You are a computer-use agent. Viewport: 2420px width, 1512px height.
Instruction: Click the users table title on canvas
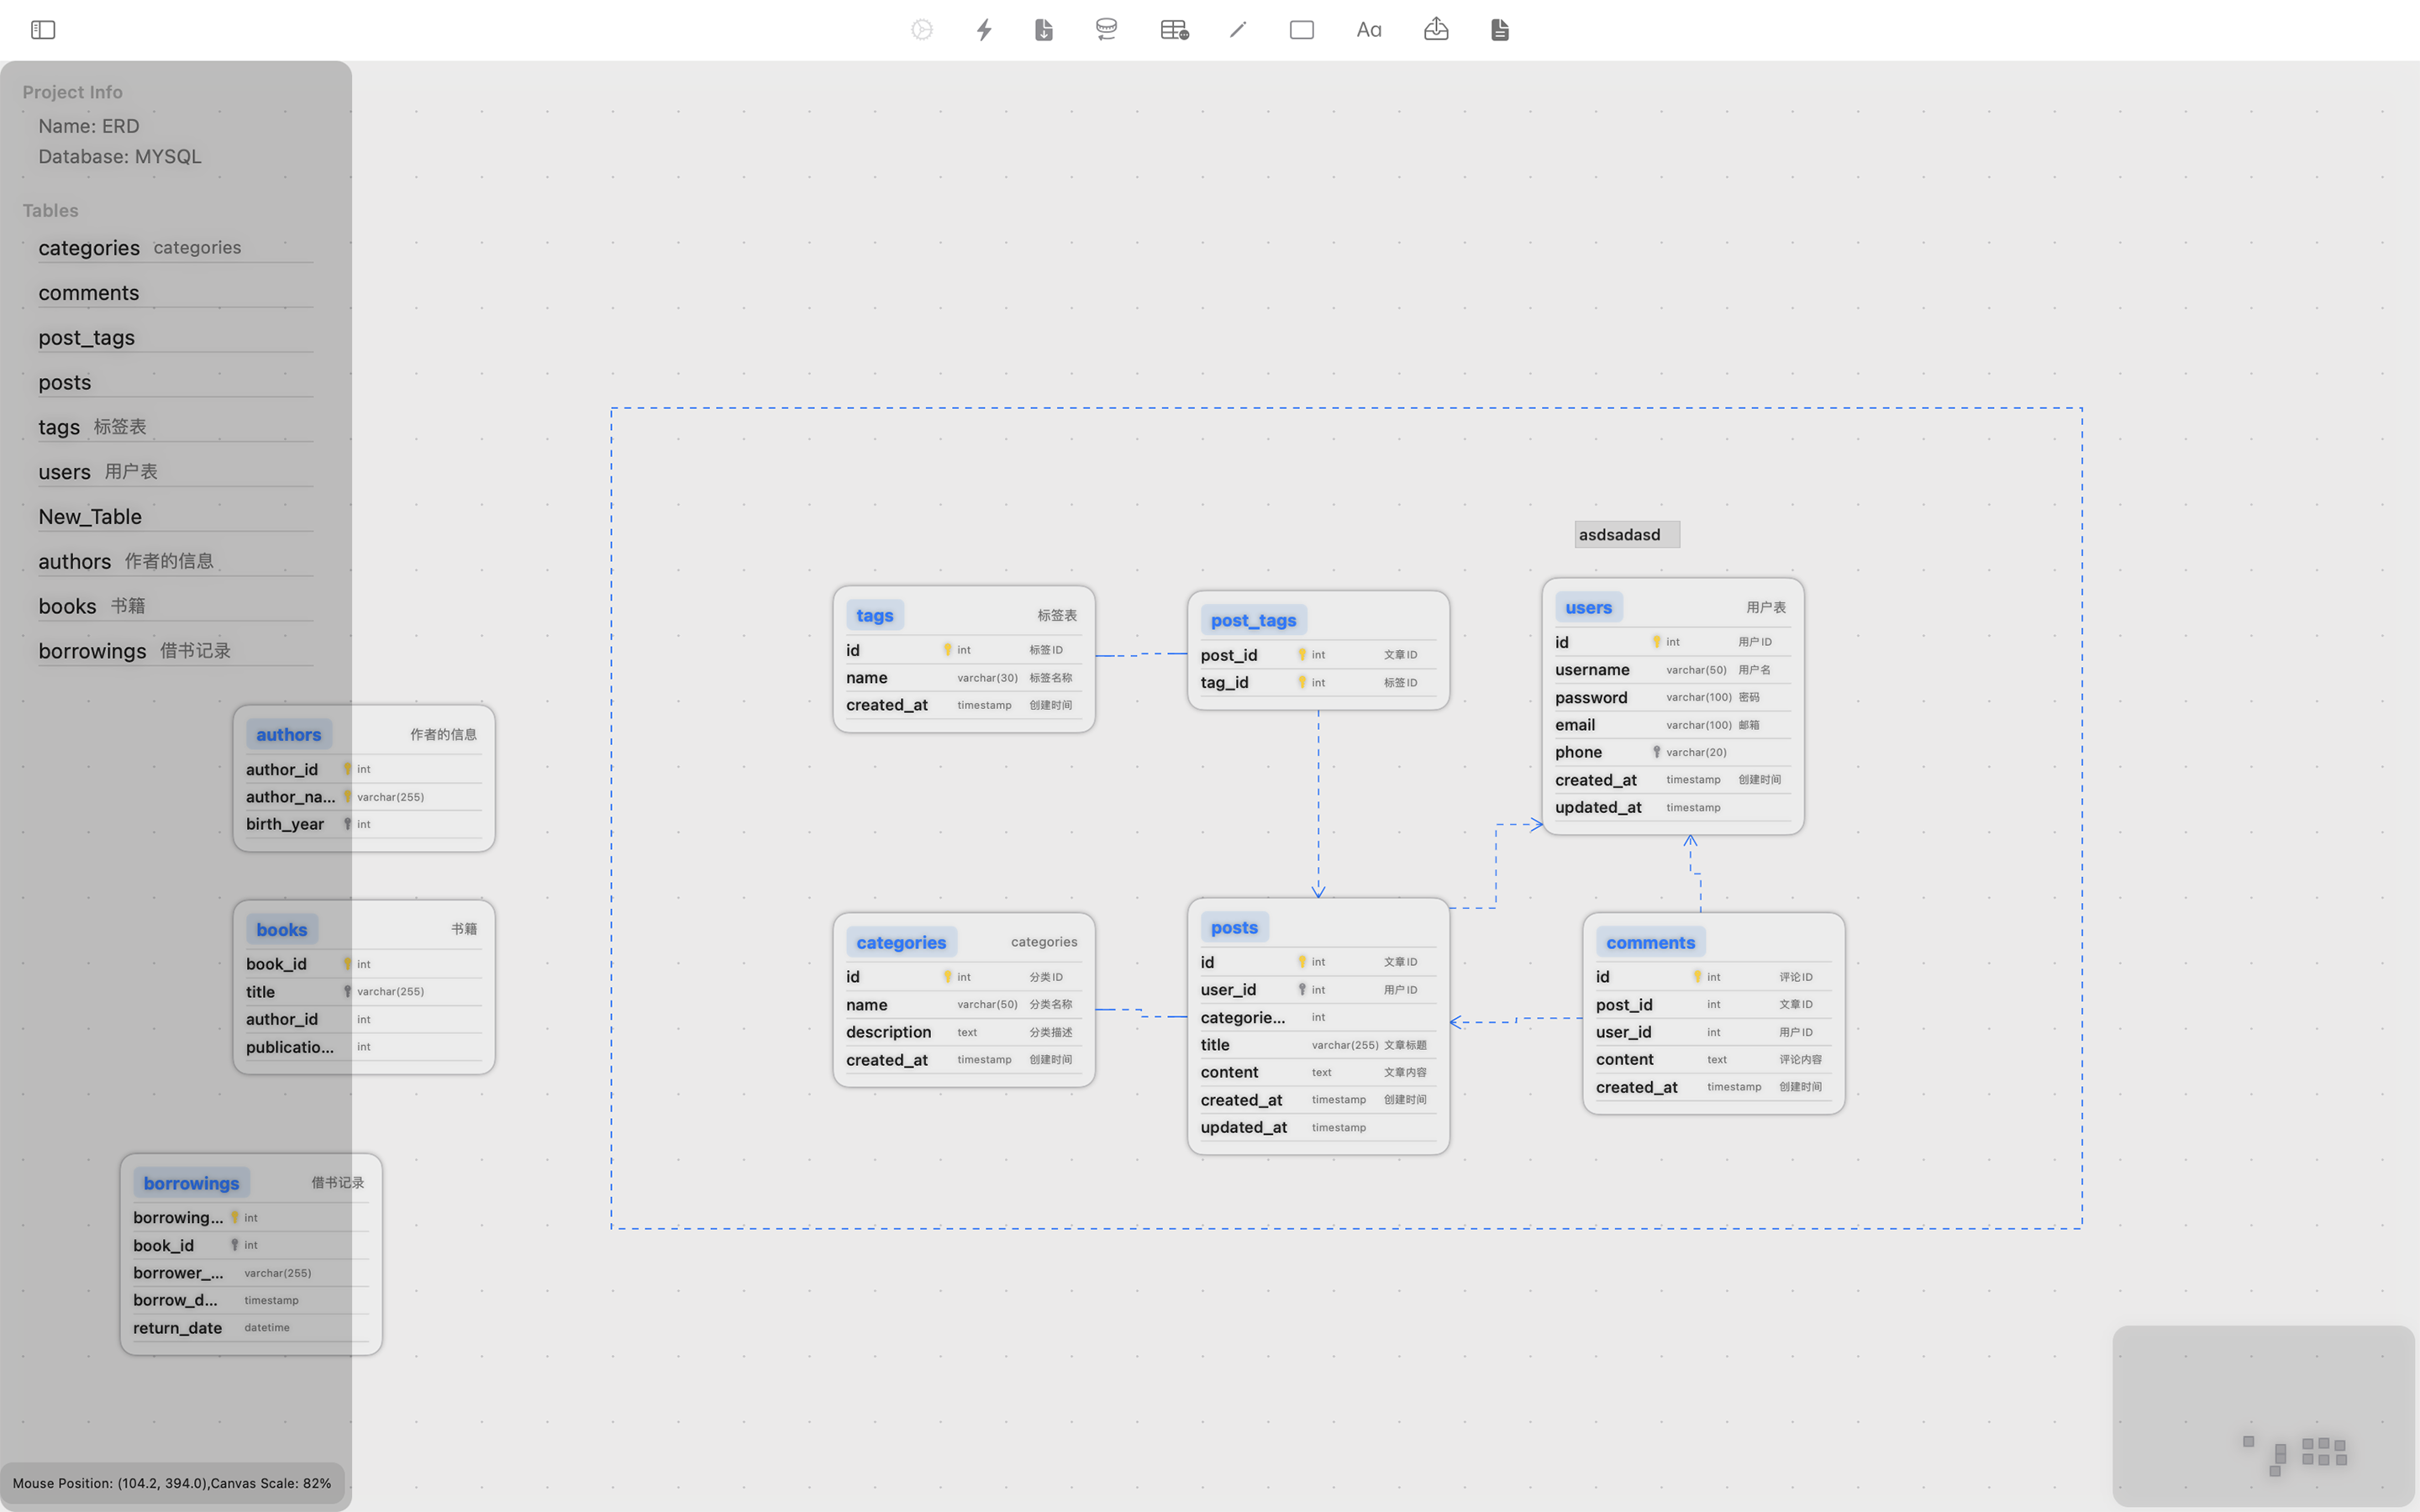(1588, 607)
